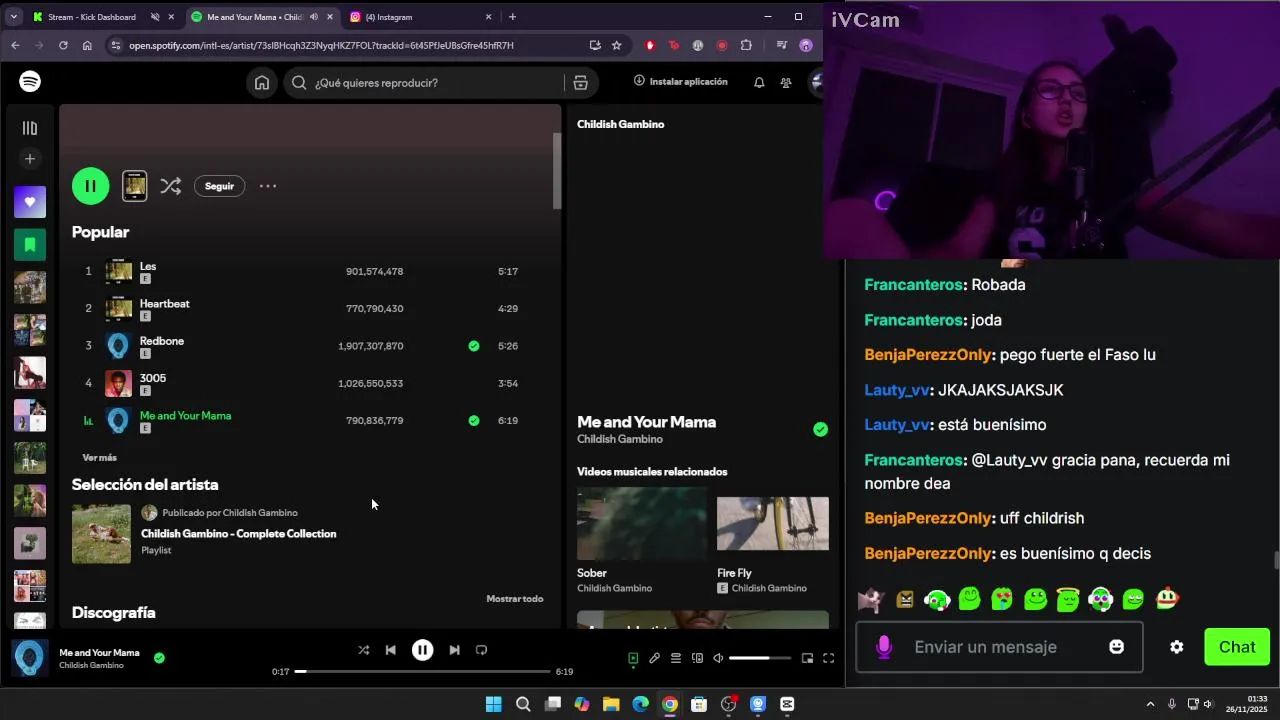Show hidden system tray icons chevron

(x=1150, y=704)
